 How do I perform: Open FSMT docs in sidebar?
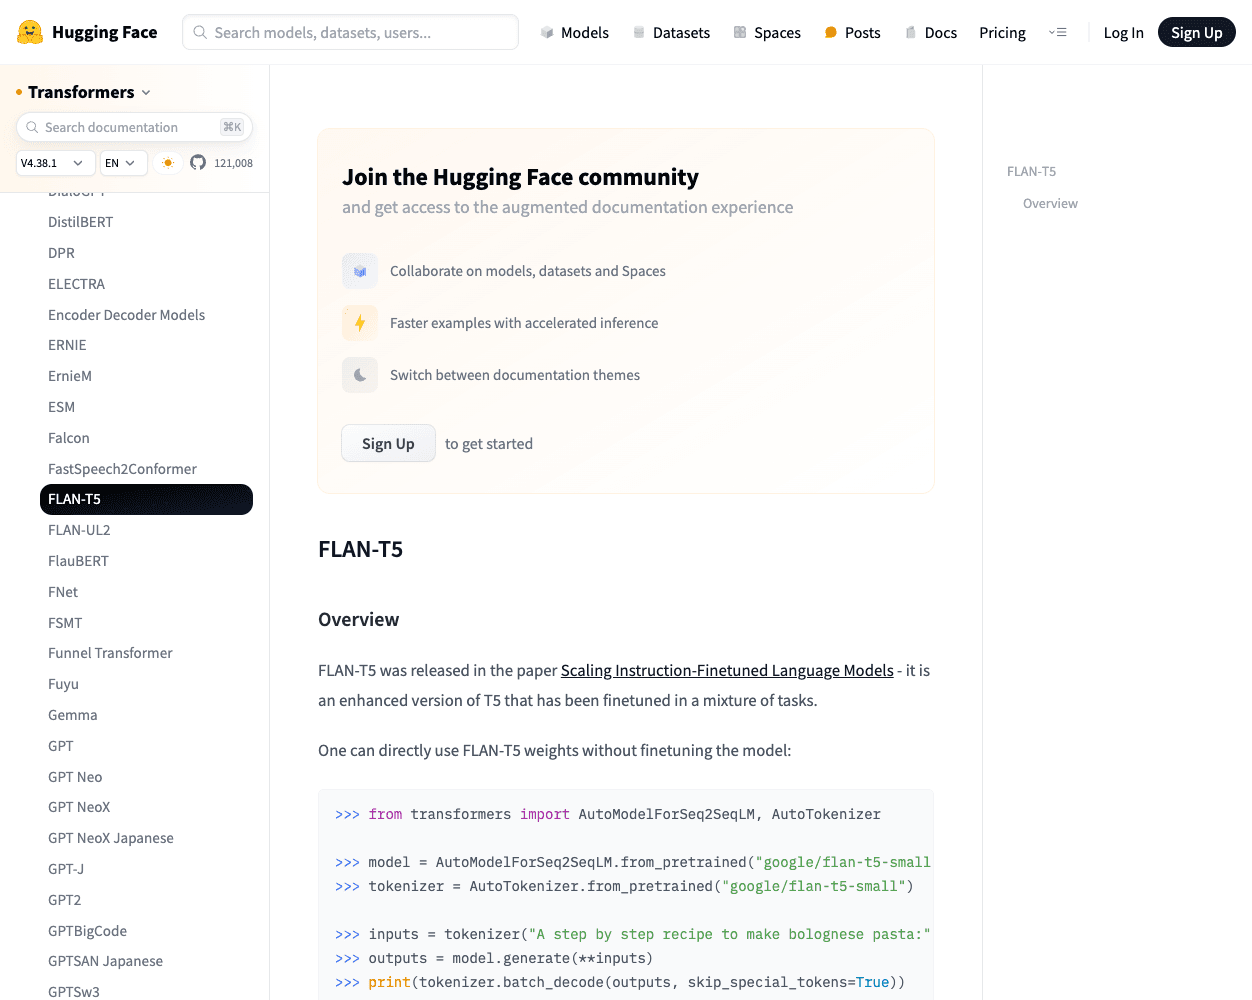click(x=65, y=623)
